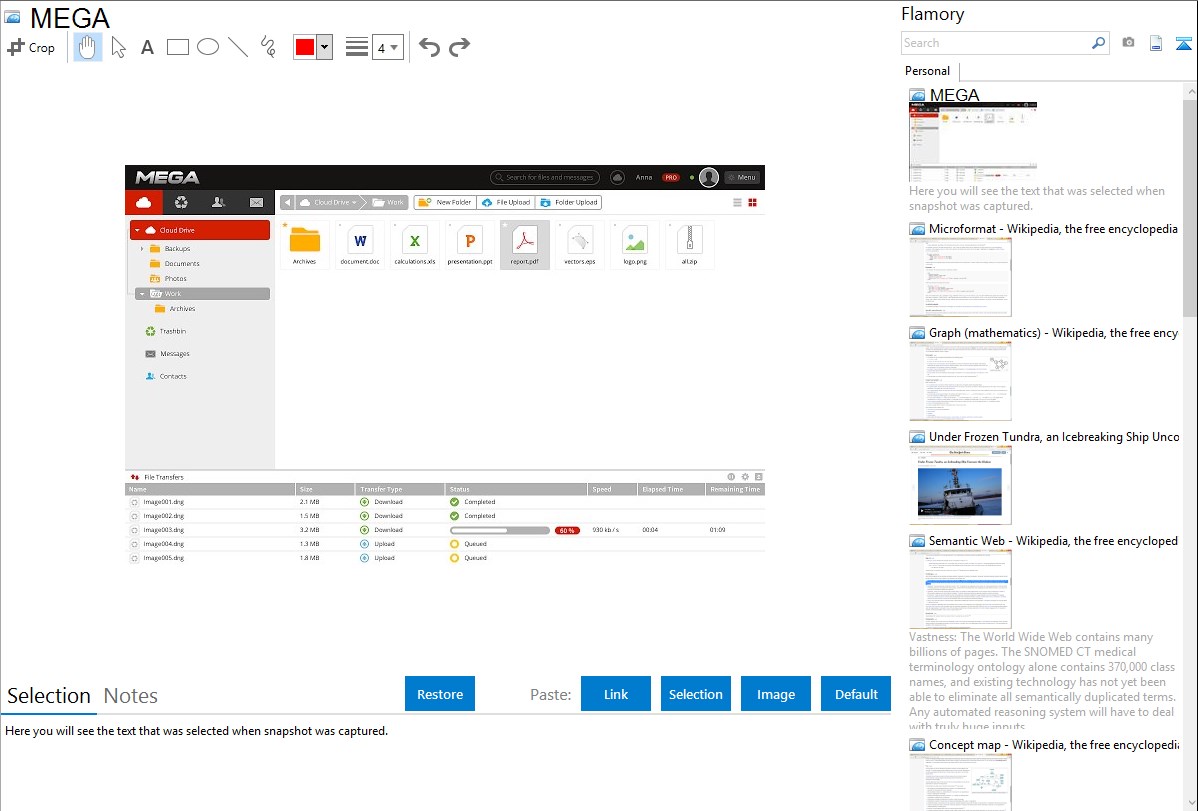Viewport: 1198px width, 811px height.
Task: Pick the freehand scribble tool
Action: (267, 47)
